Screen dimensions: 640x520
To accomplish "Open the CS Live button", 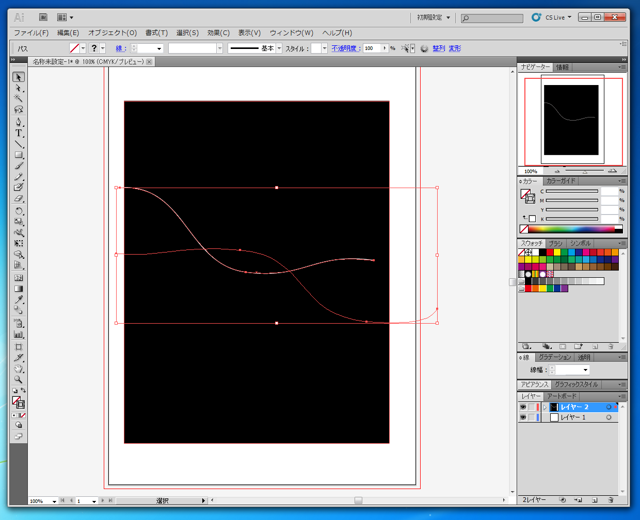I will pyautogui.click(x=553, y=17).
